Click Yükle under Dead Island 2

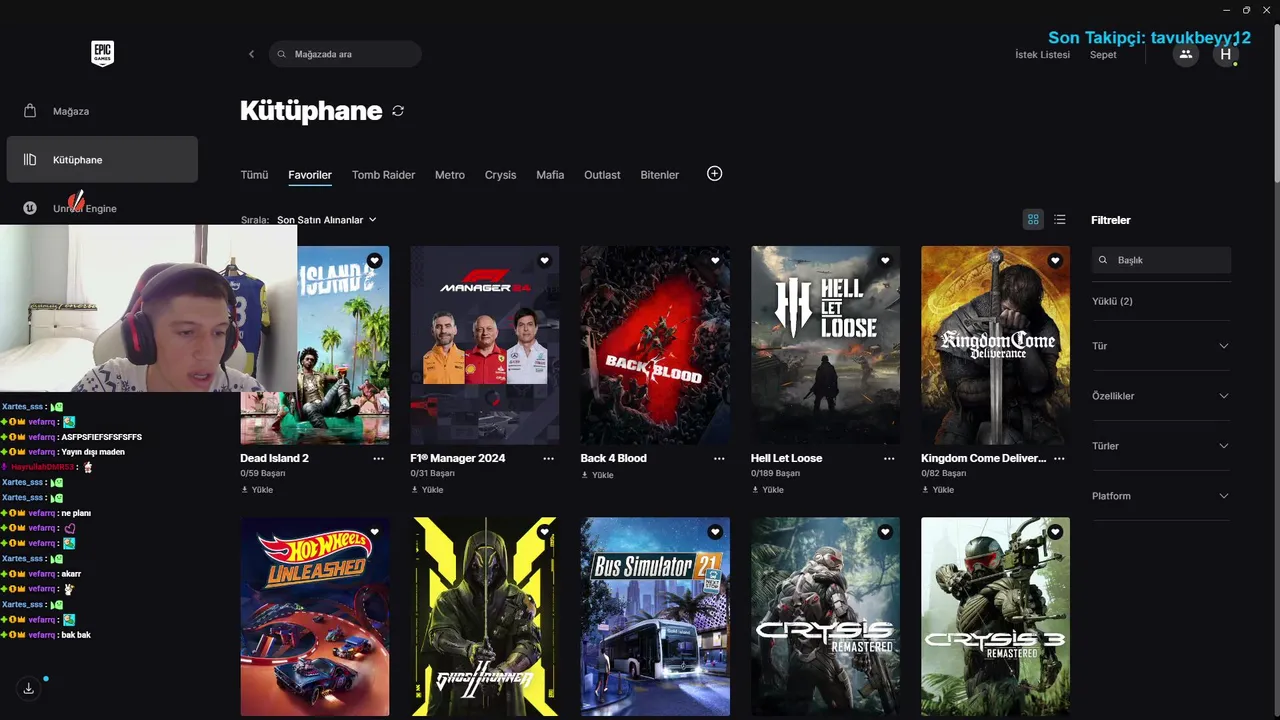tap(257, 490)
